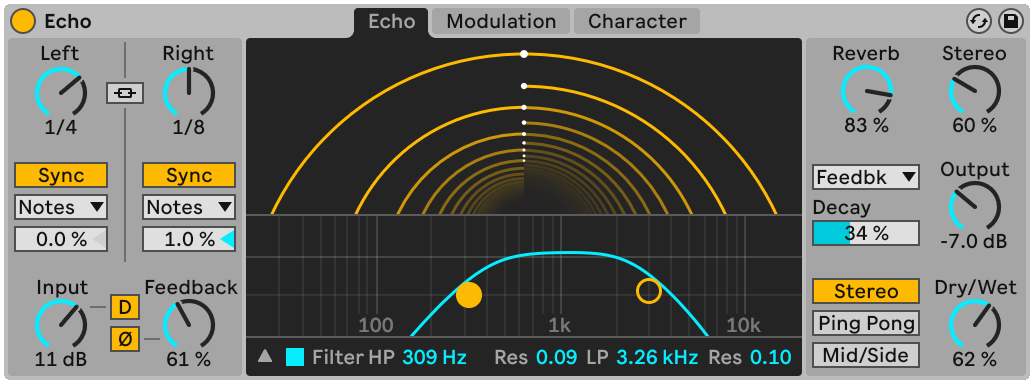Click the Input gain knob
Screen dimensions: 1034x384
click(61, 325)
